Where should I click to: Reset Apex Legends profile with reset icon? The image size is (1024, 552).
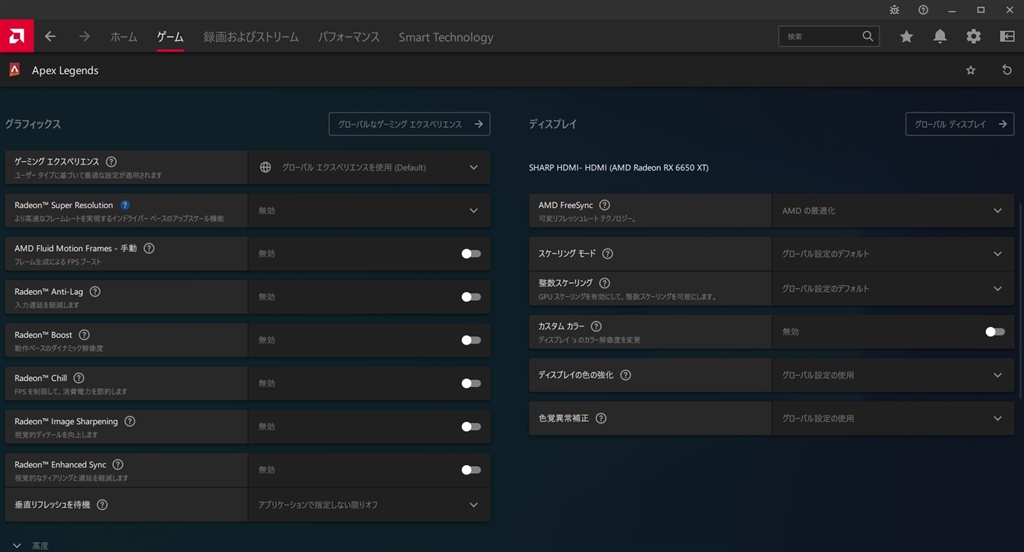point(1006,71)
